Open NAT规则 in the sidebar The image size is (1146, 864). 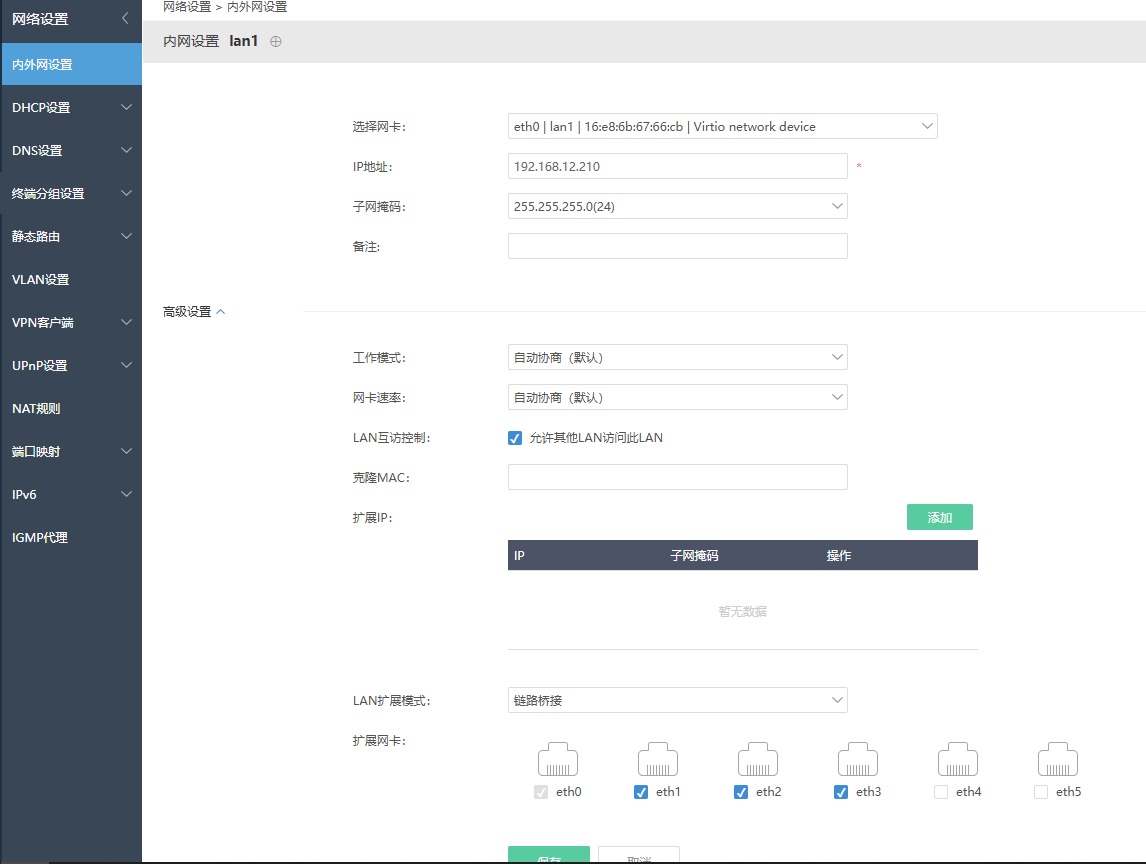pyautogui.click(x=36, y=409)
